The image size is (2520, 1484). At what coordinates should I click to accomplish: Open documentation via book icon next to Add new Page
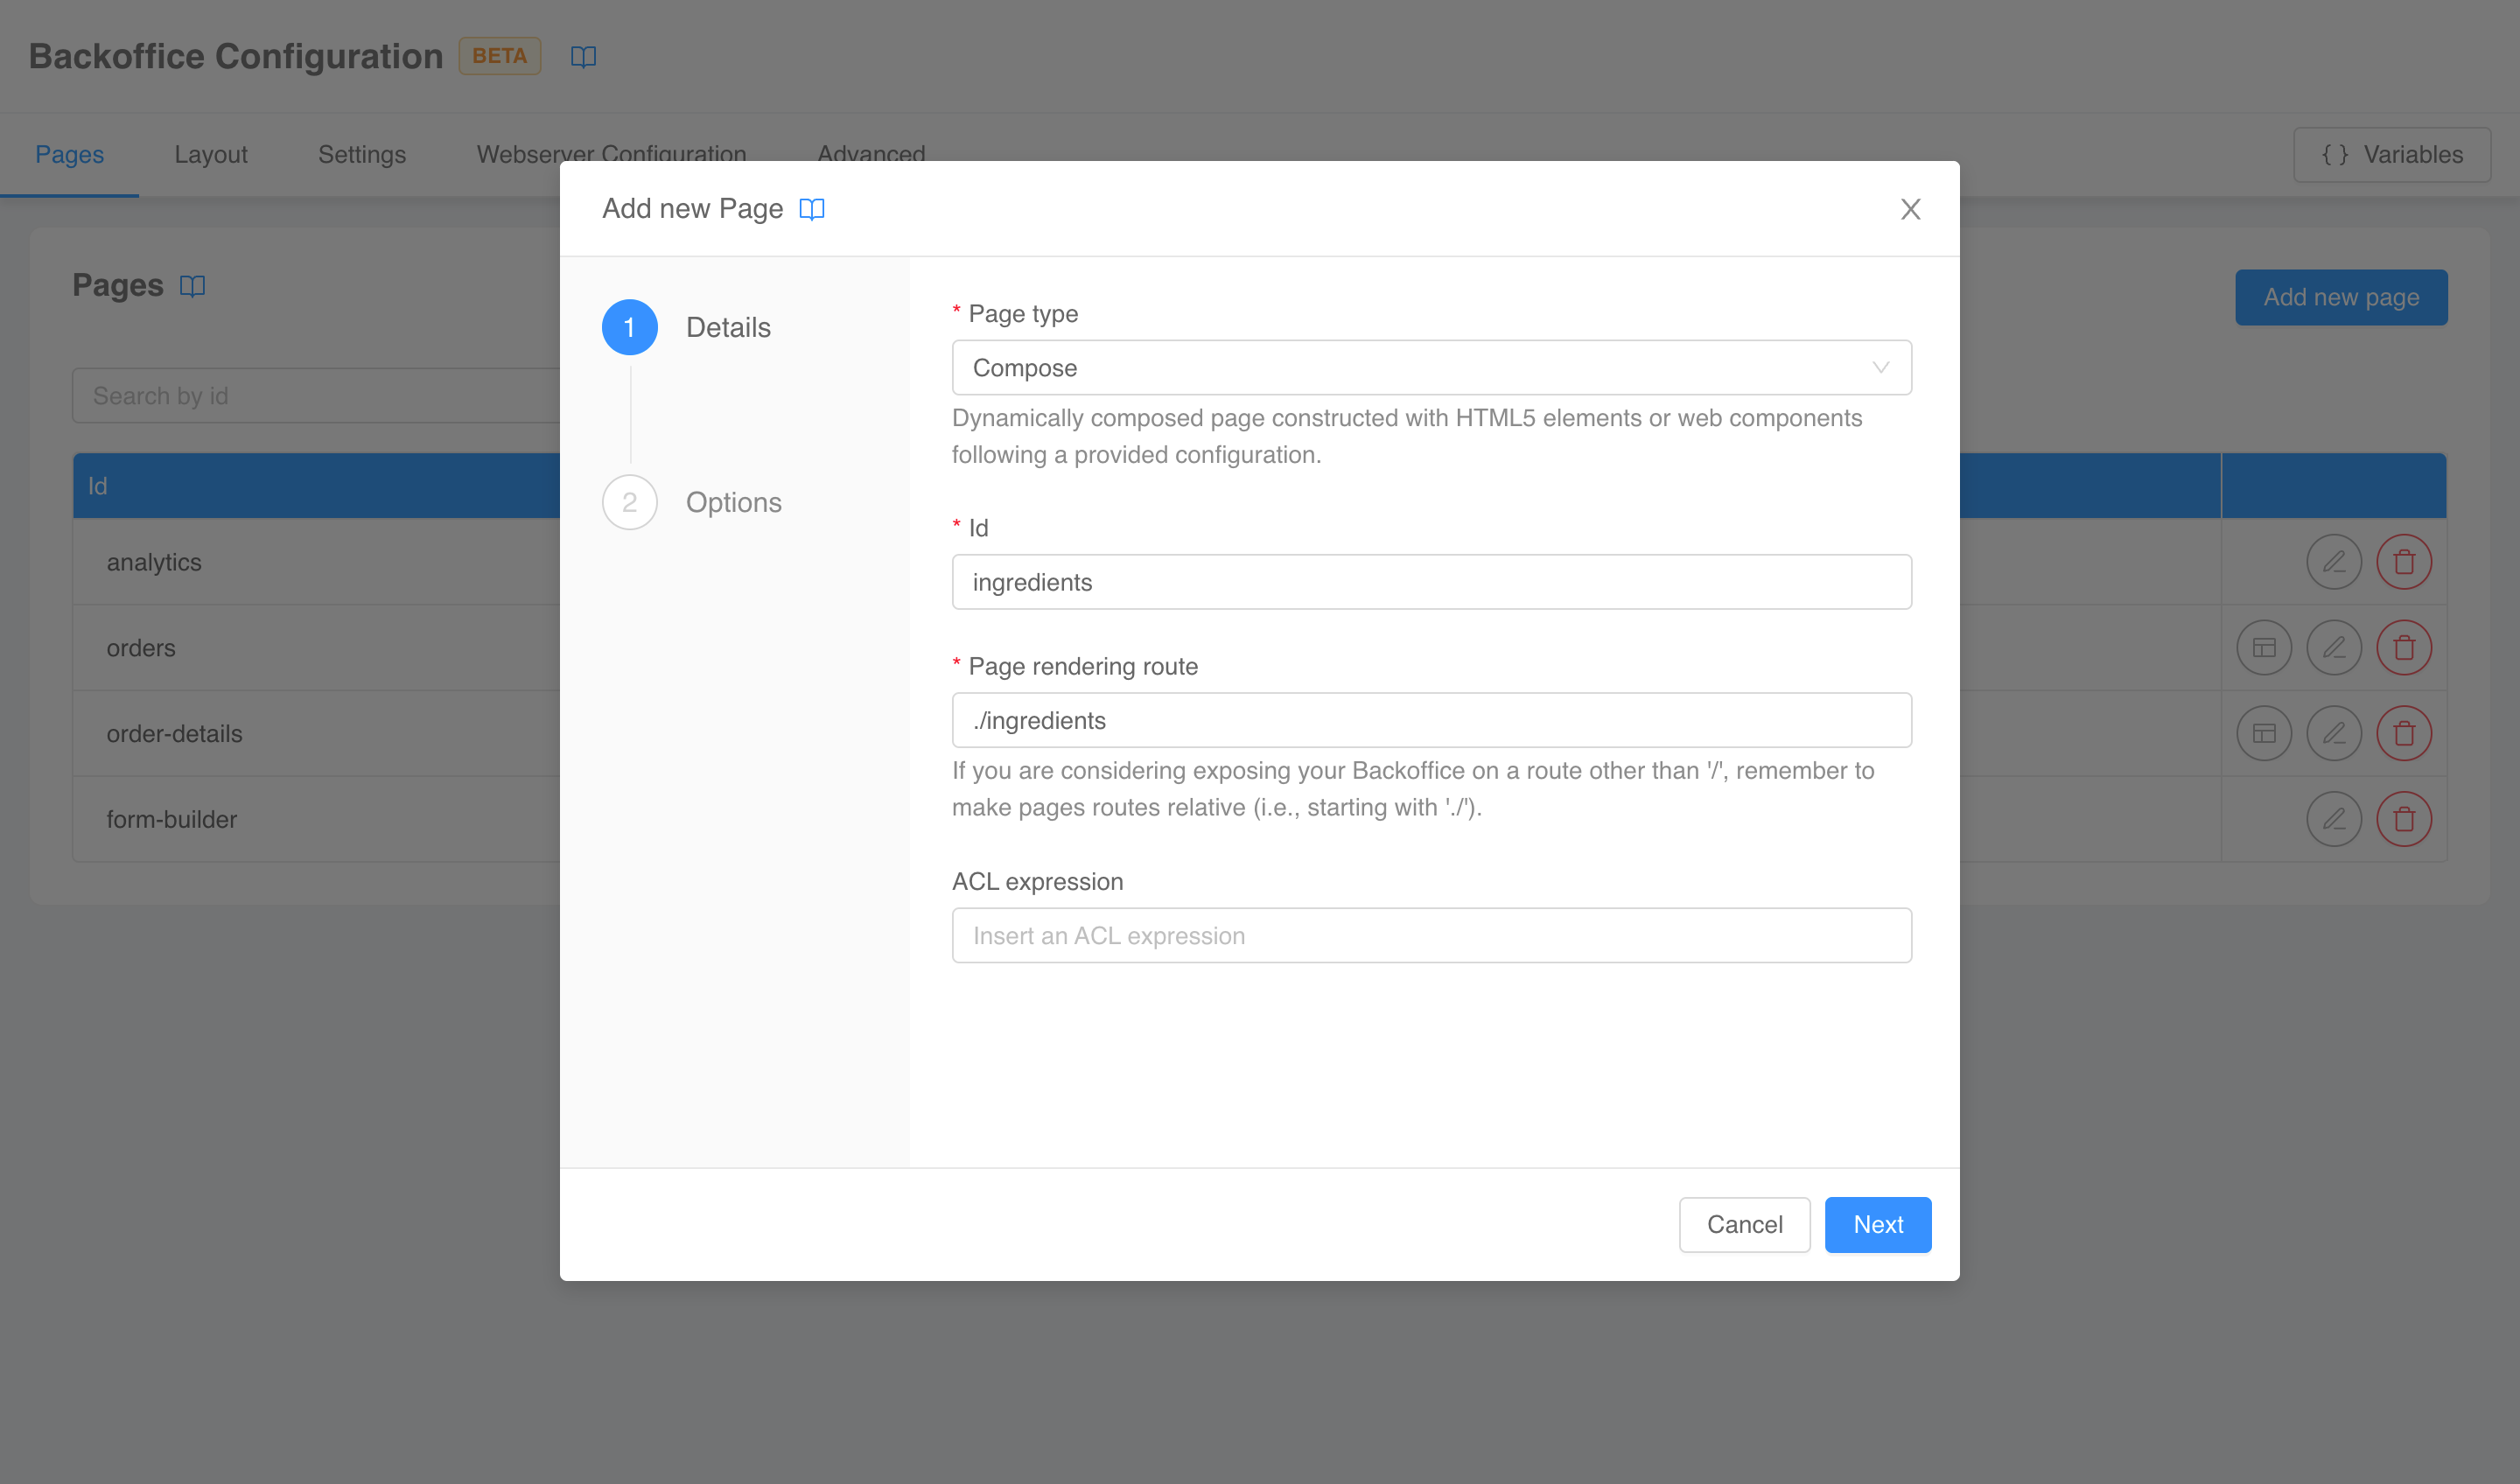tap(812, 209)
